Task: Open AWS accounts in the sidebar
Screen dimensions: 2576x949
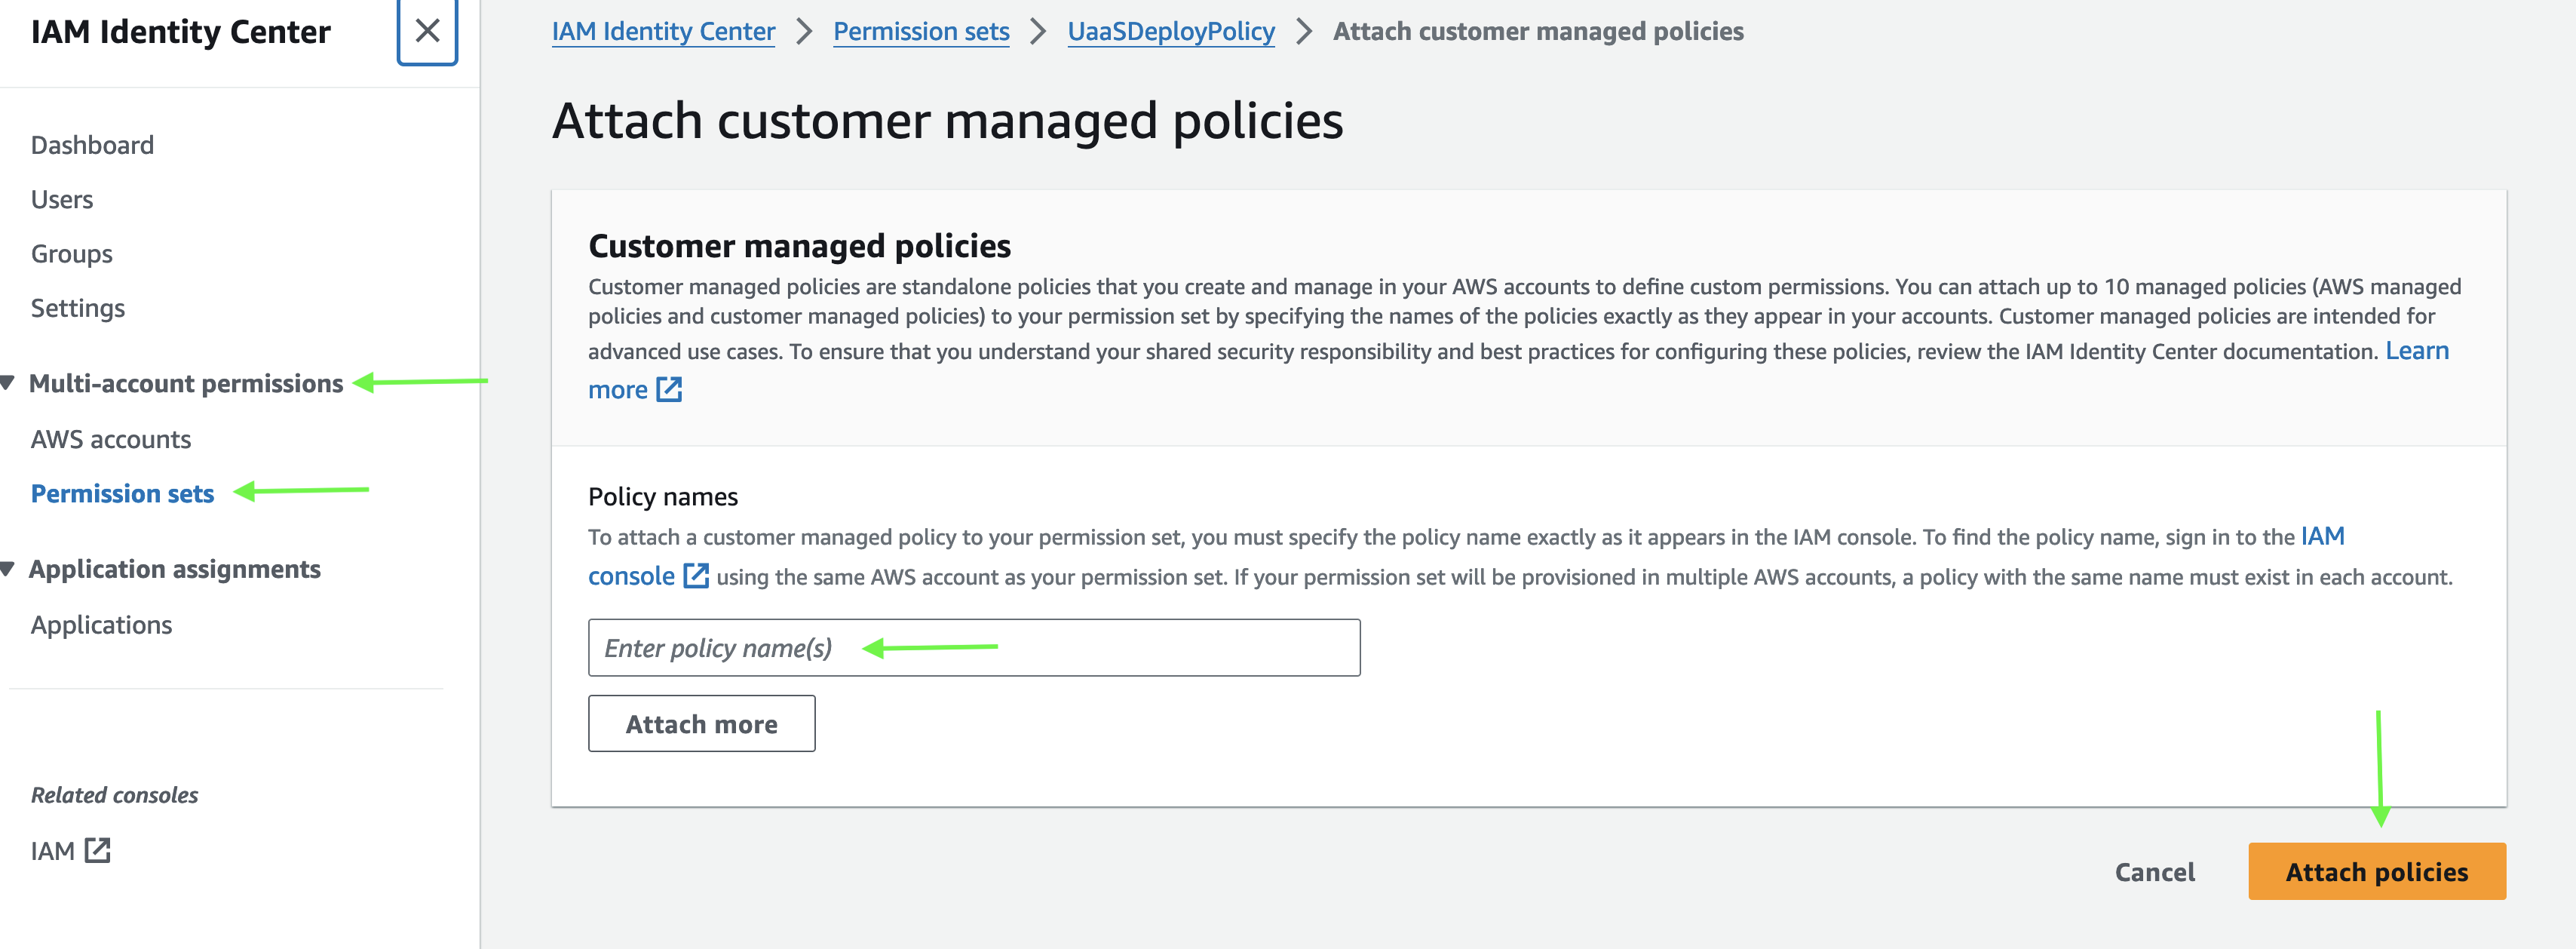Action: point(111,439)
